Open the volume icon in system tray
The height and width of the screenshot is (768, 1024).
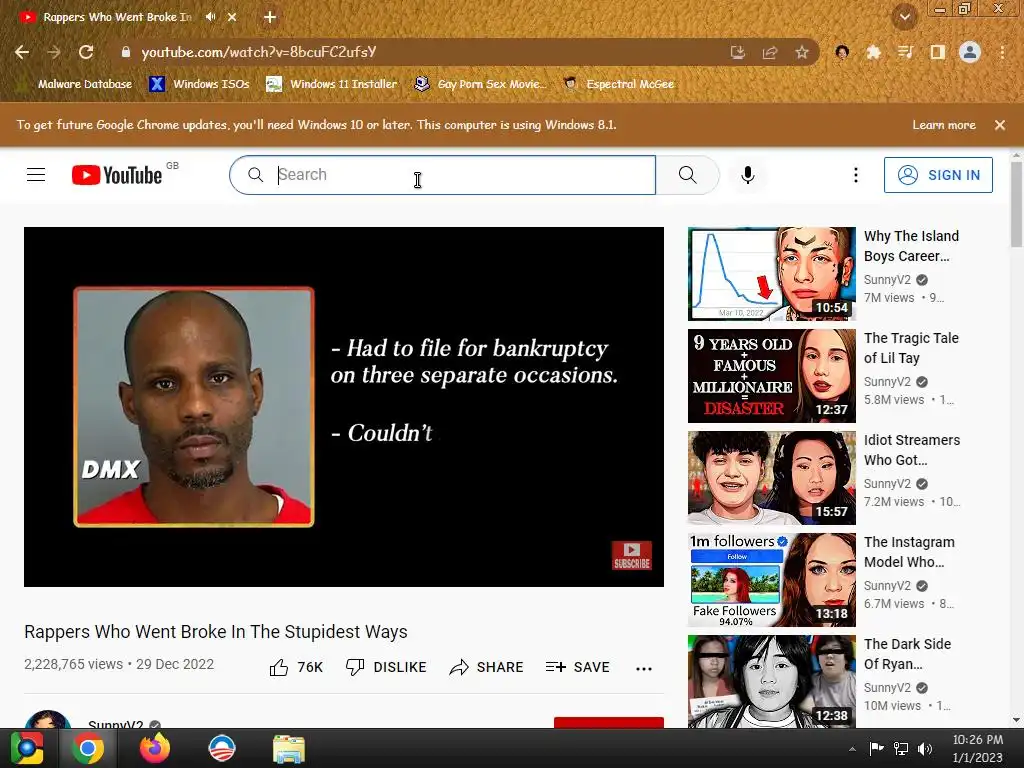(925, 749)
